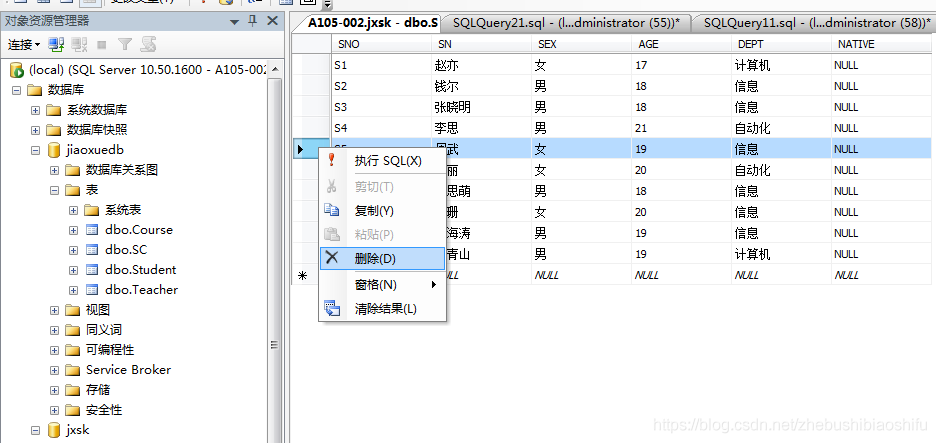The image size is (936, 443).
Task: Switch to the SQLQuery11.sql tab
Action: pos(813,23)
